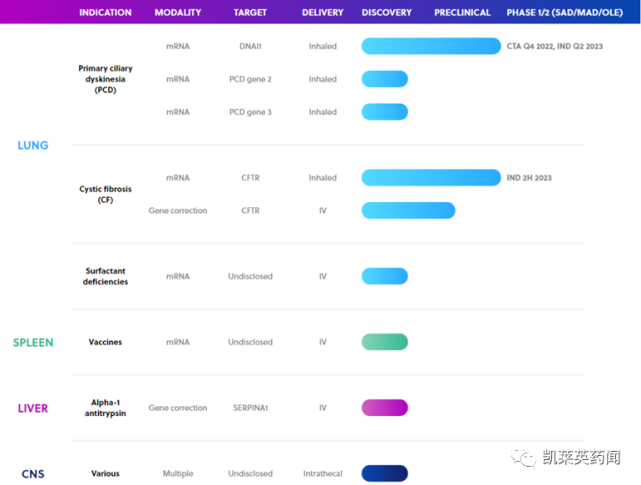This screenshot has height=485, width=641.
Task: Click the DISCOVERY column header
Action: [x=386, y=13]
